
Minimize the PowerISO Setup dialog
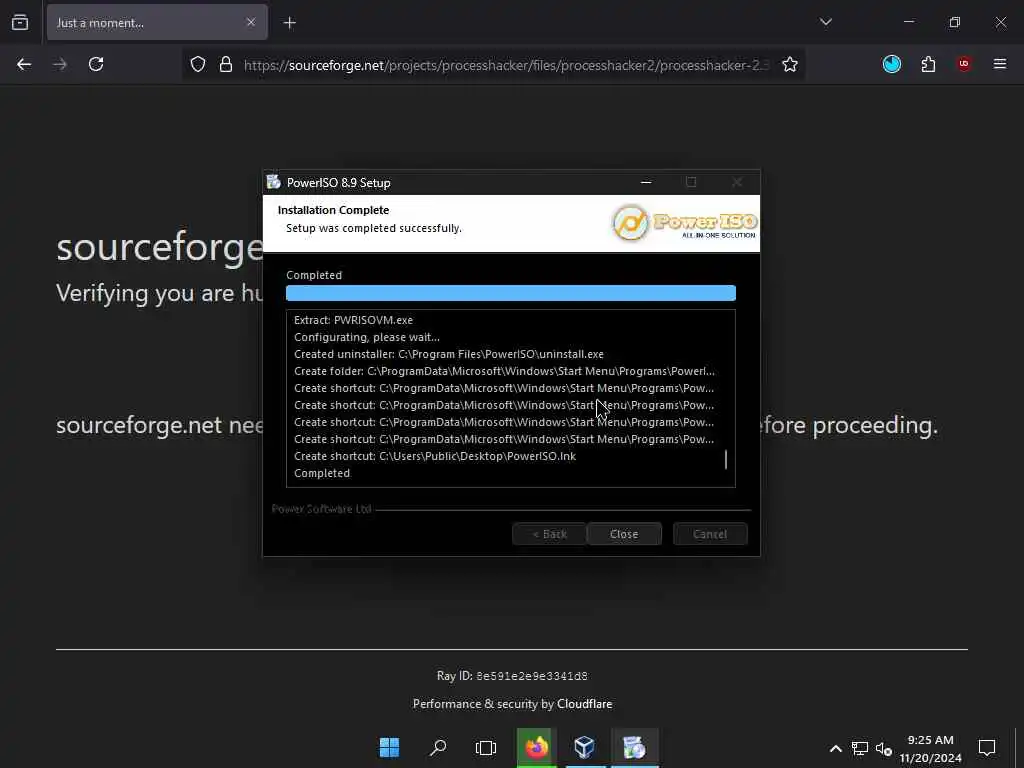[646, 182]
